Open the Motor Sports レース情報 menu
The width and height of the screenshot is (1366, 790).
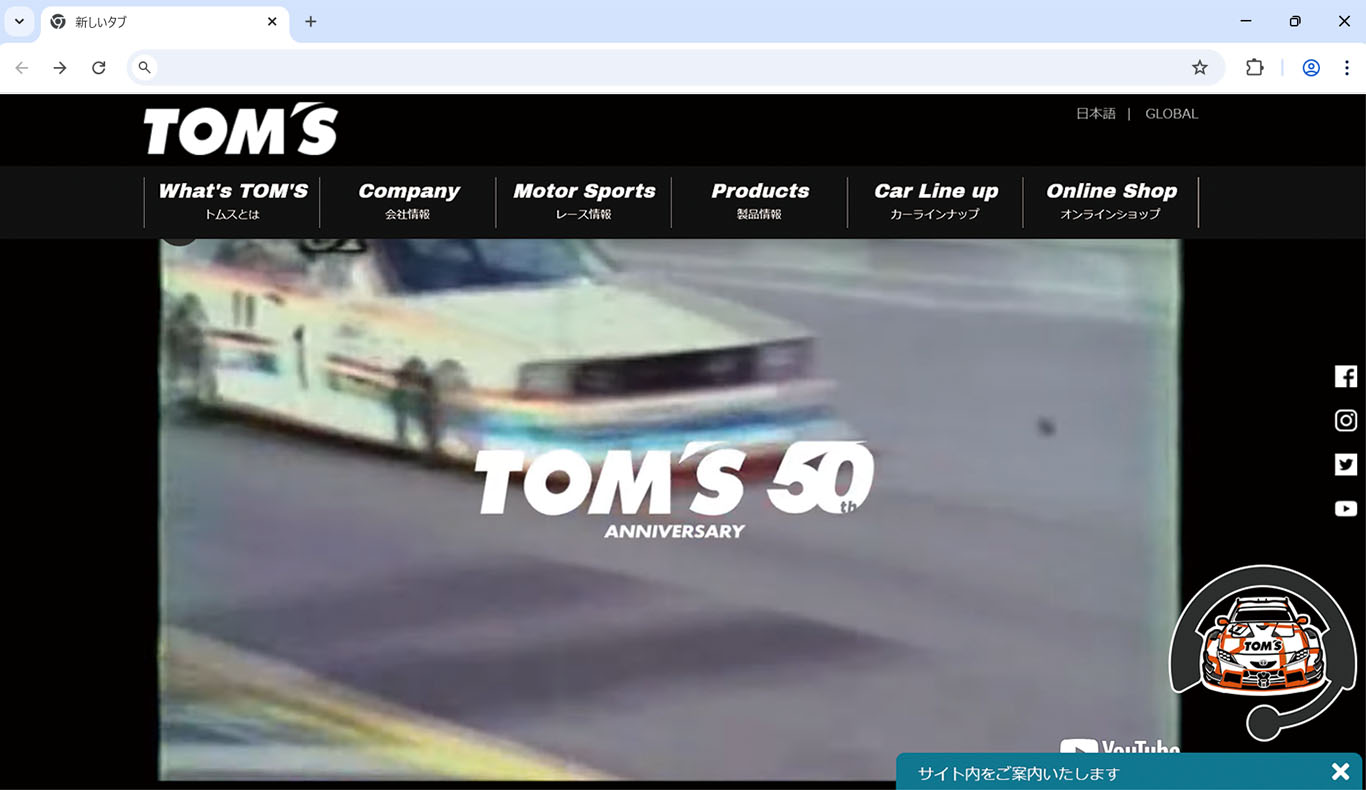click(x=584, y=202)
